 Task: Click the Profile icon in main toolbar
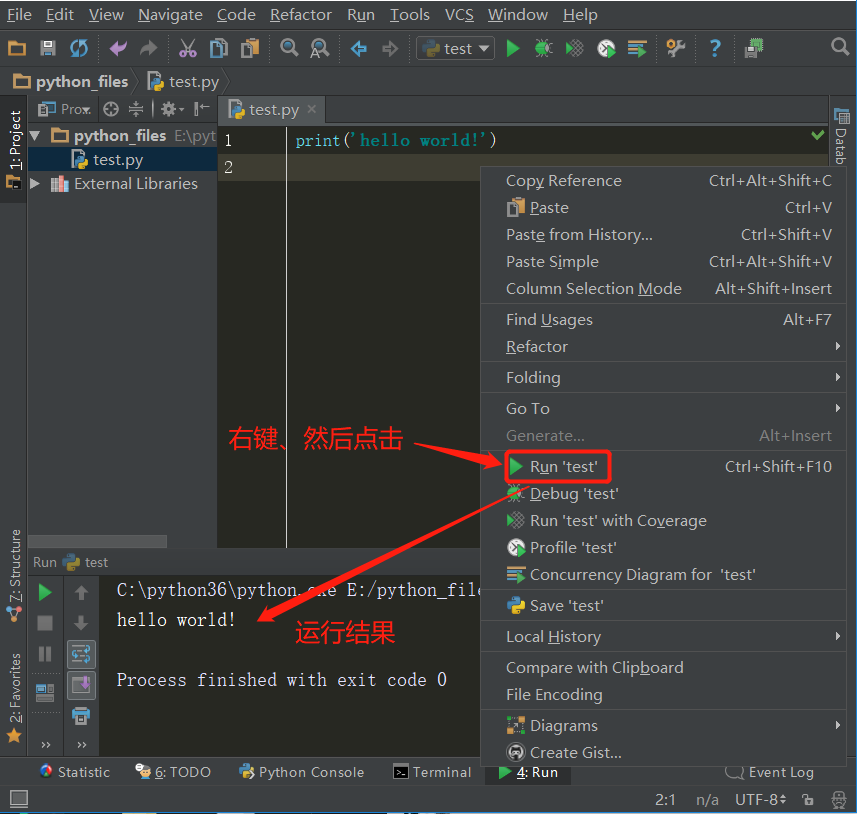pyautogui.click(x=606, y=48)
